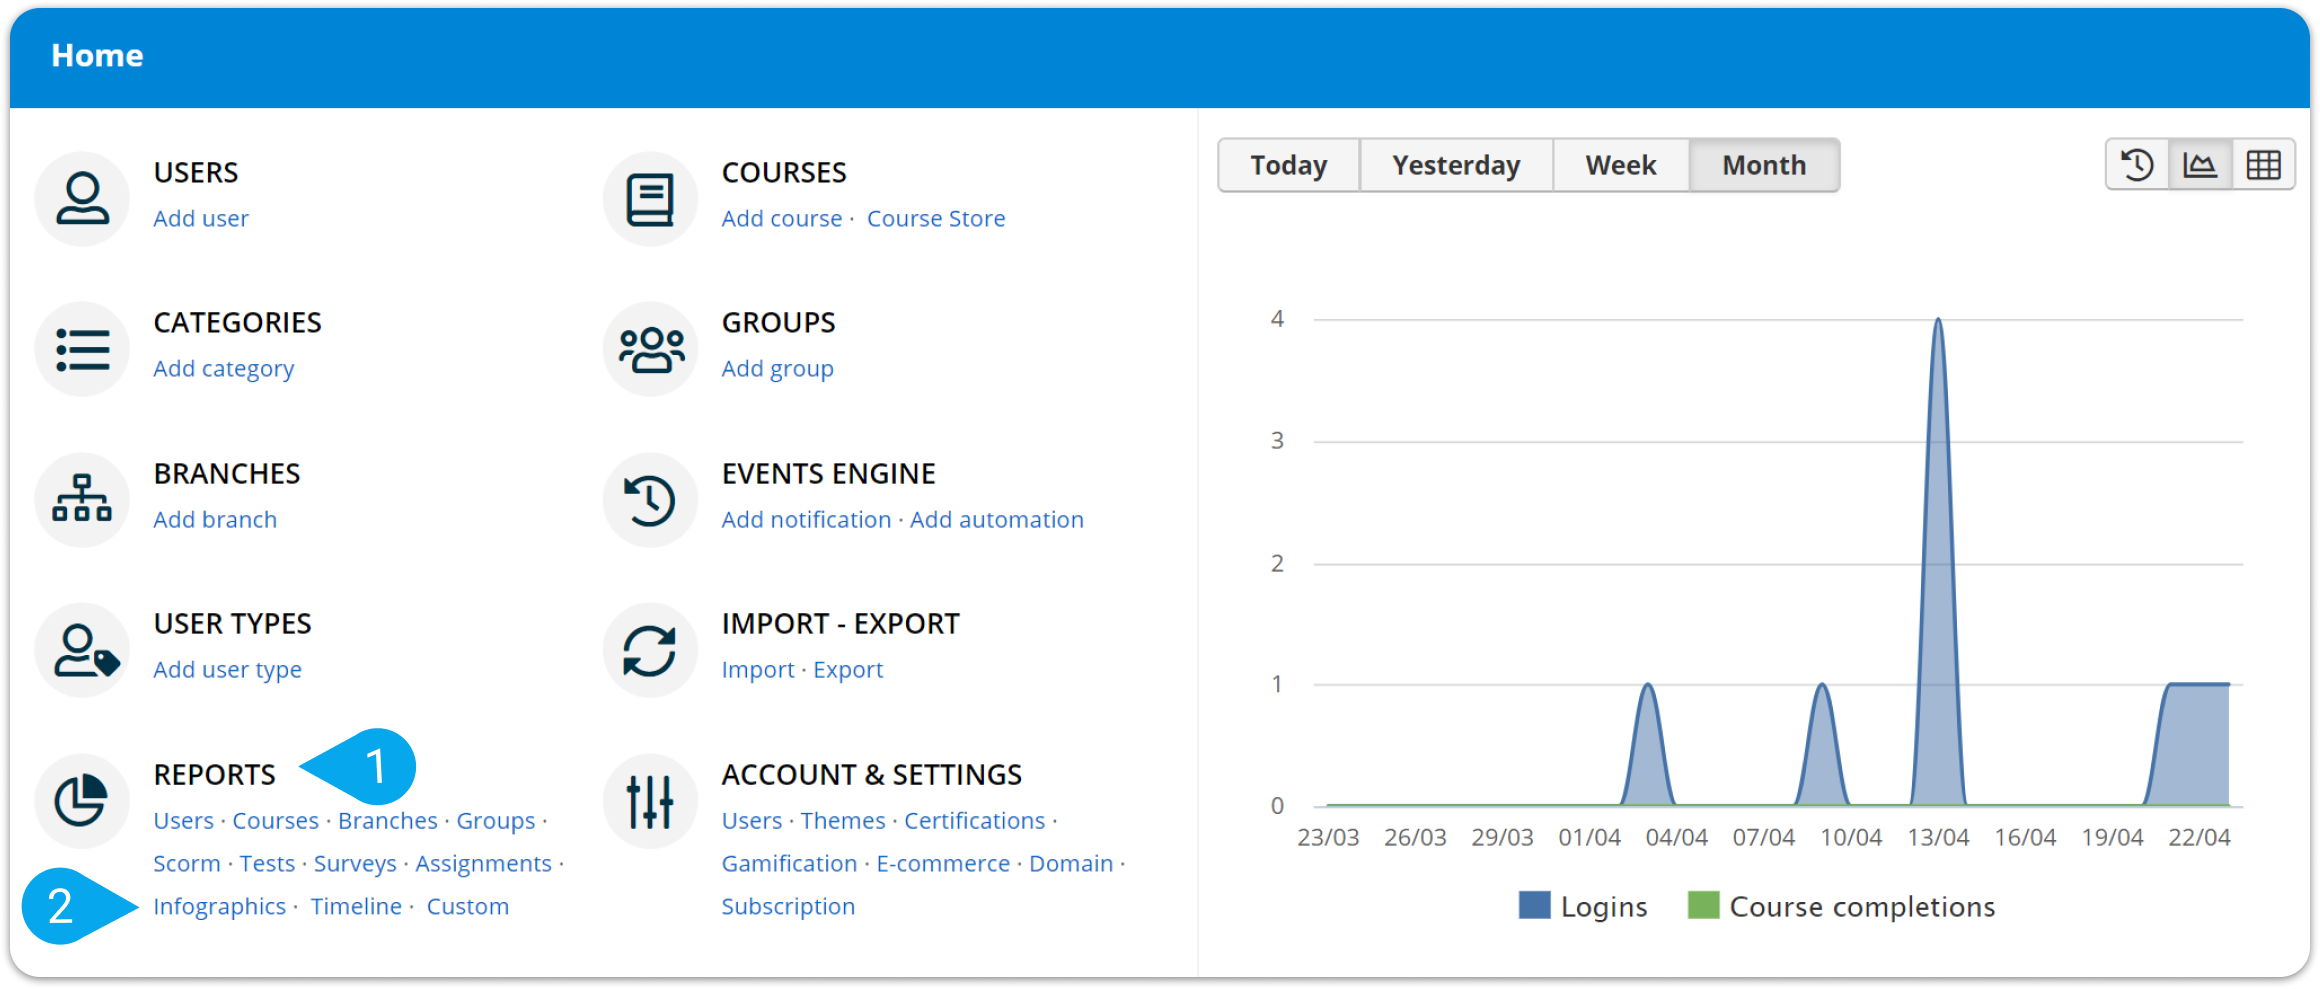Open the Users report link under Reports
The image size is (2320, 989).
tap(184, 821)
